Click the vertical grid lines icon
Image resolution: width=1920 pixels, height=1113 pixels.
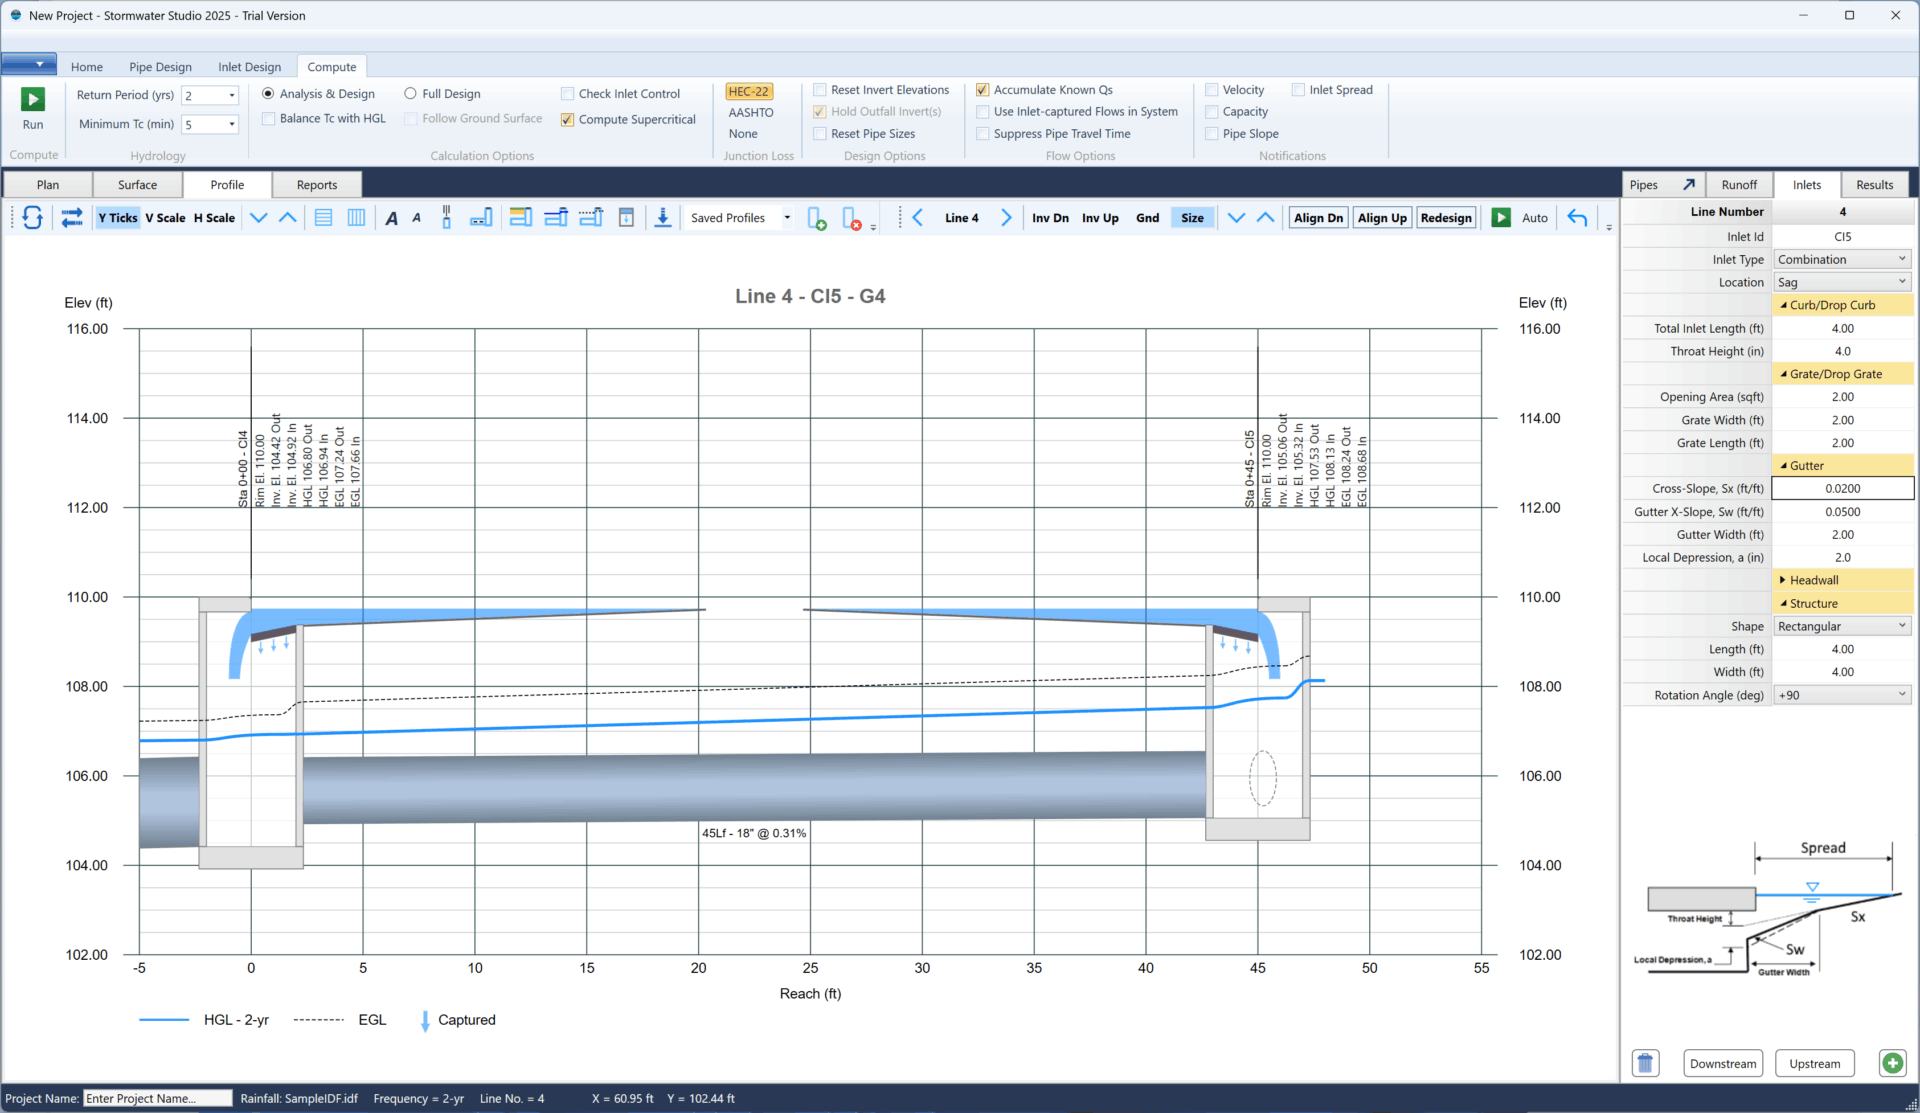coord(356,218)
